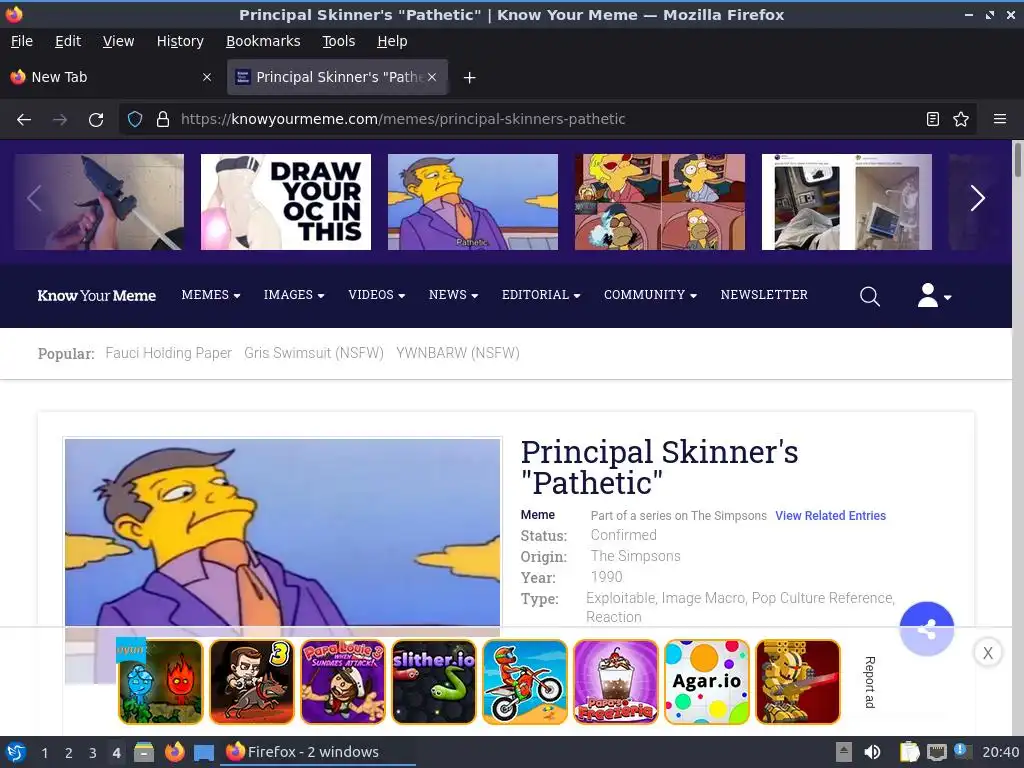The width and height of the screenshot is (1024, 768).
Task: Expand the COMMUNITY dropdown menu
Action: [x=650, y=295]
